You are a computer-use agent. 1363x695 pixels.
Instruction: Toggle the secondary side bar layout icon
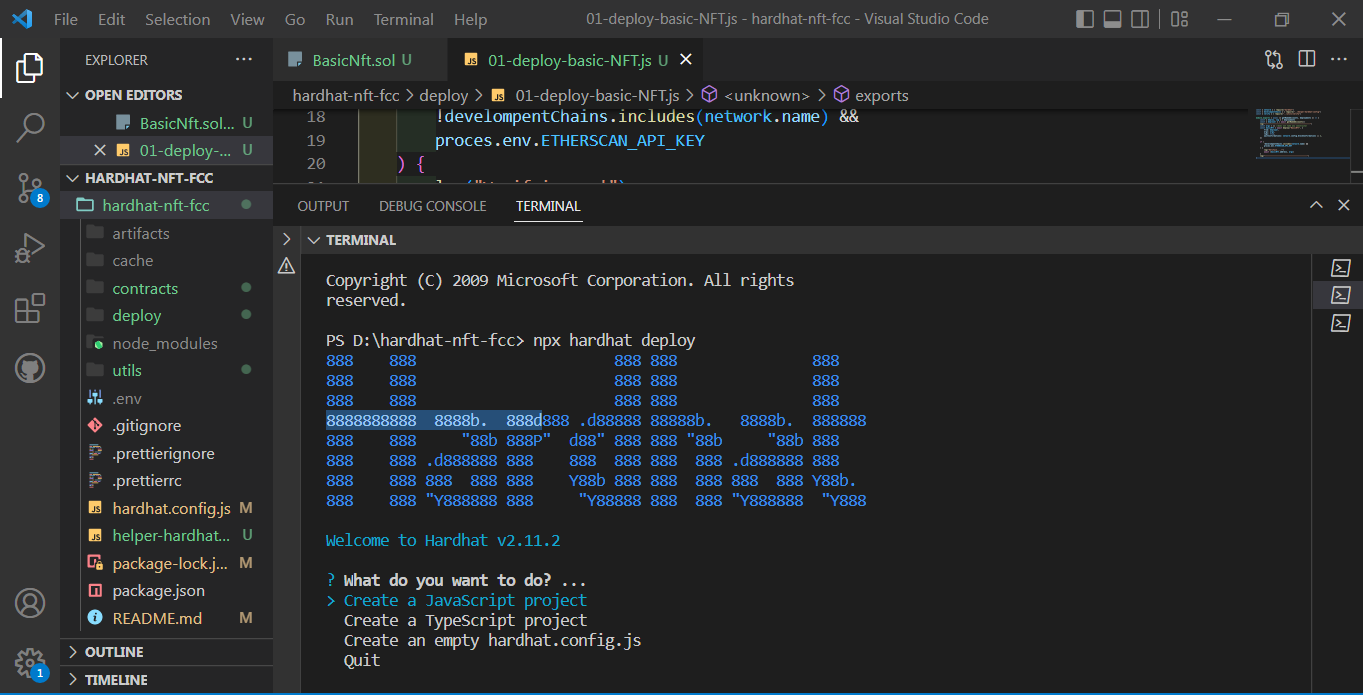click(x=1139, y=19)
